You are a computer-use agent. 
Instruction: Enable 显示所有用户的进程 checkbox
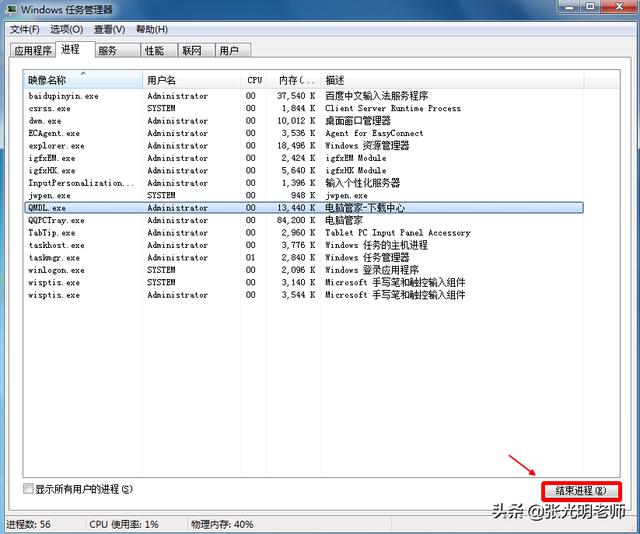(x=28, y=489)
